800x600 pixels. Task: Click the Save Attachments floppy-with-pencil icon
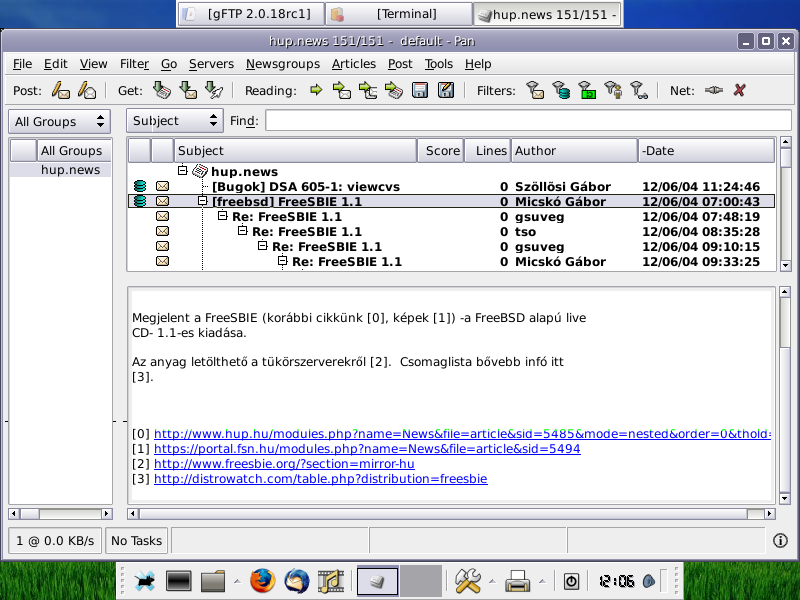click(446, 90)
